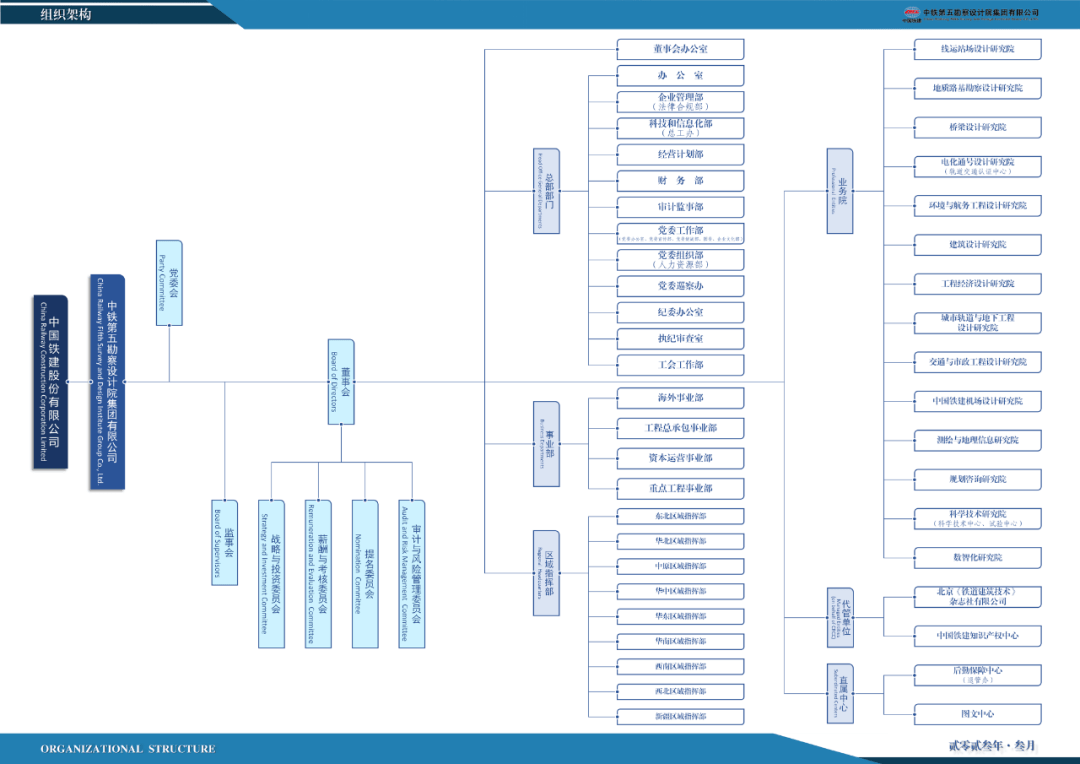Screen dimensions: 1080x764
Task: Select the 华中区域指挥部 box
Action: (681, 591)
